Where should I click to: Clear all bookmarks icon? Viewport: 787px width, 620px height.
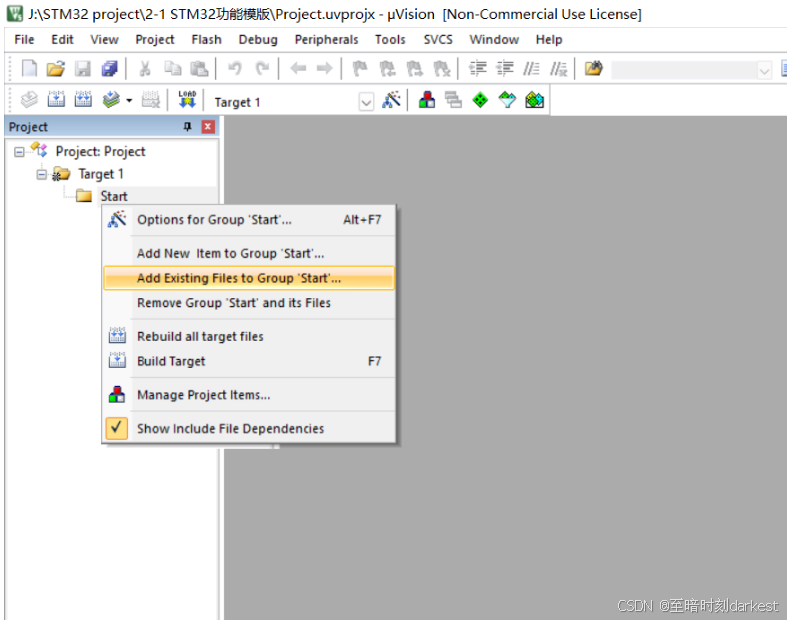[442, 68]
